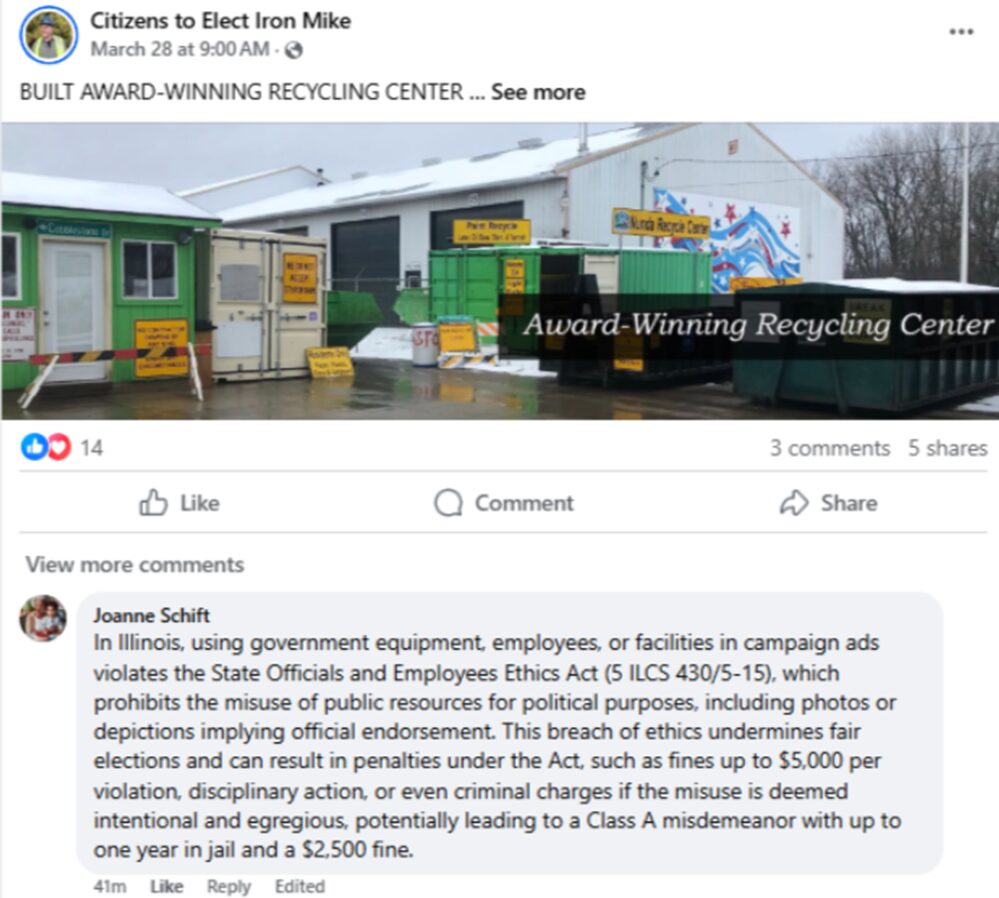Open the post options three-dot menu

point(961,31)
